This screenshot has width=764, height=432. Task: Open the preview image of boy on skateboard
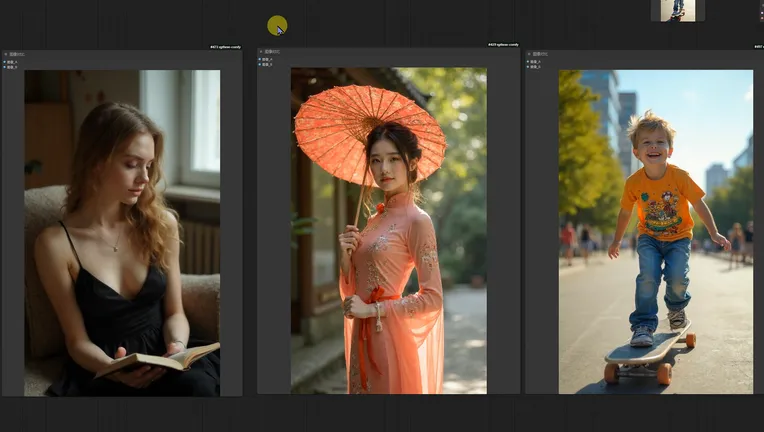656,232
